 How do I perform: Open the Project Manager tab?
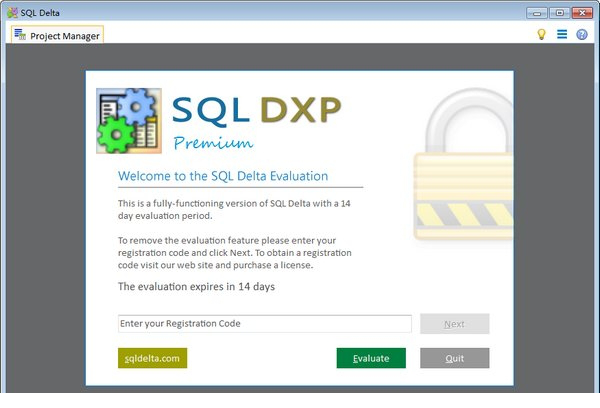click(57, 35)
